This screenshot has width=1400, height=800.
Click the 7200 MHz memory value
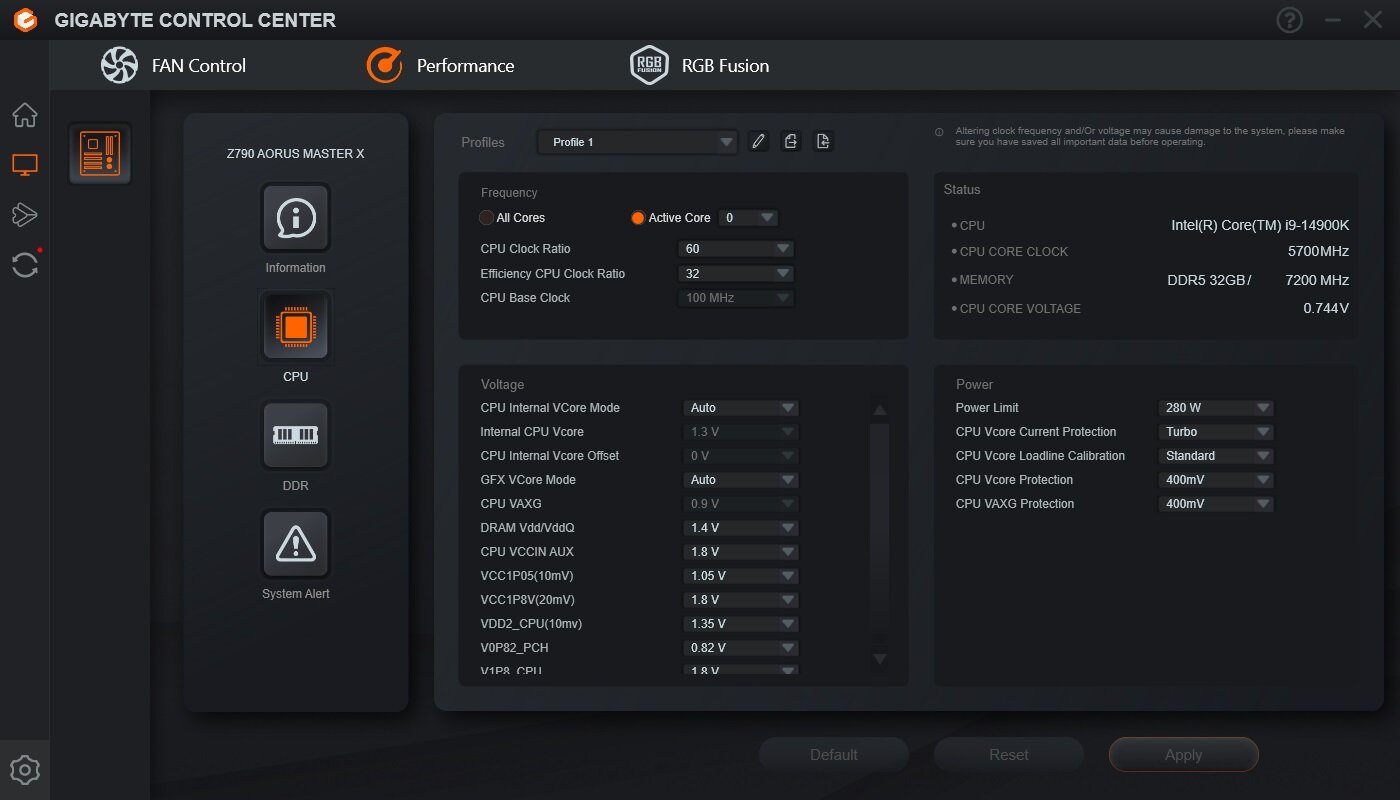pos(1317,280)
